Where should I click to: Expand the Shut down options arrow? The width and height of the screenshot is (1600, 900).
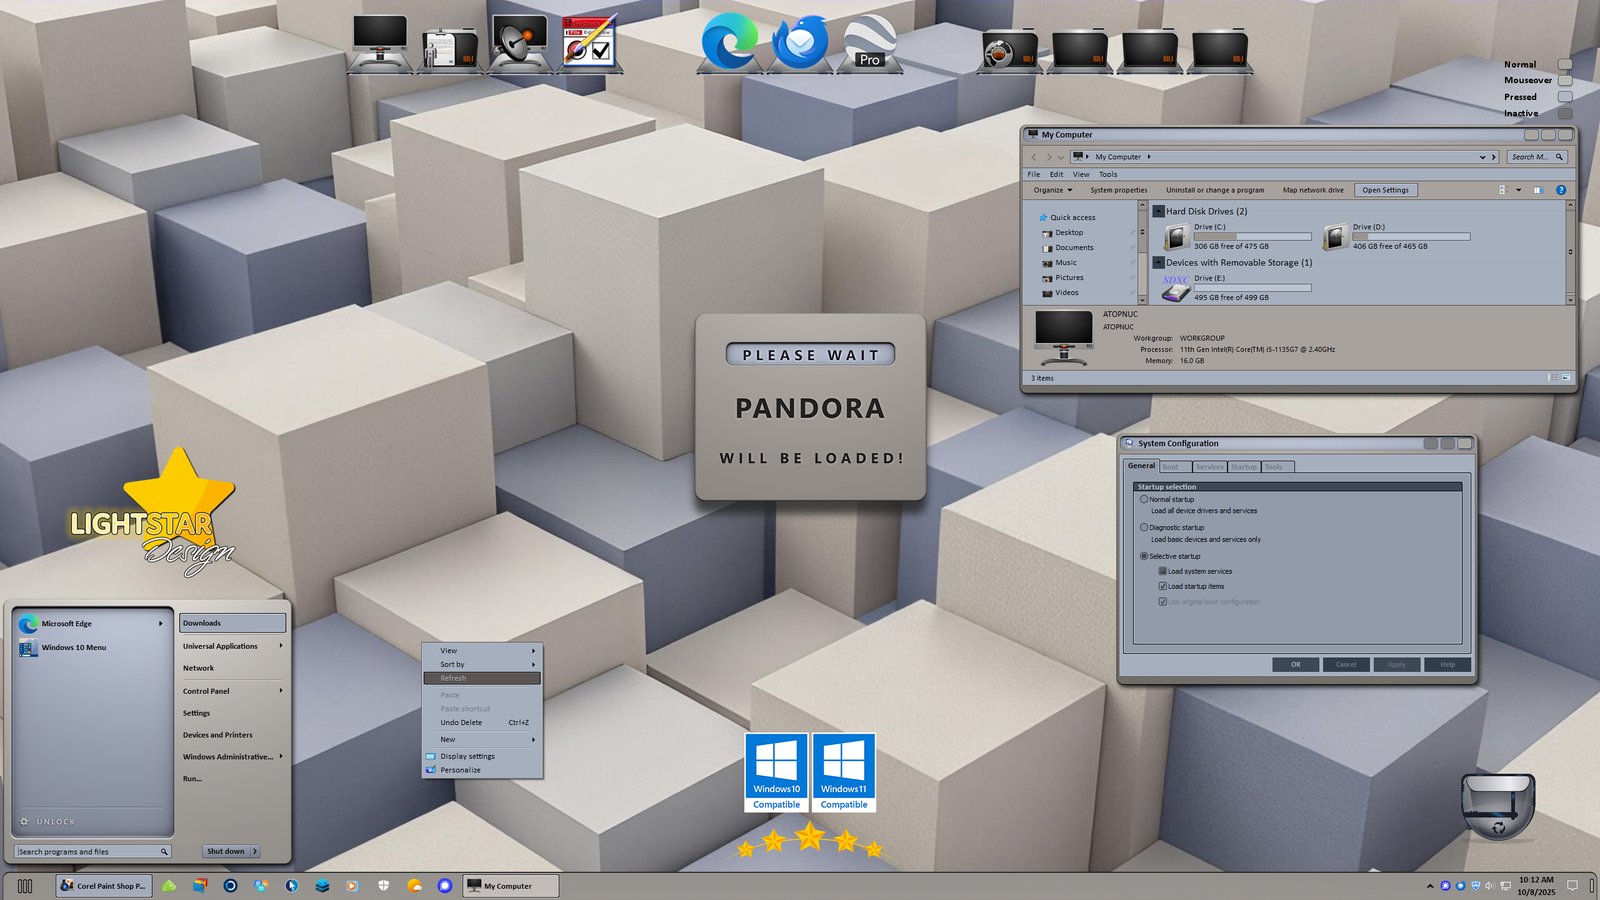(x=255, y=851)
